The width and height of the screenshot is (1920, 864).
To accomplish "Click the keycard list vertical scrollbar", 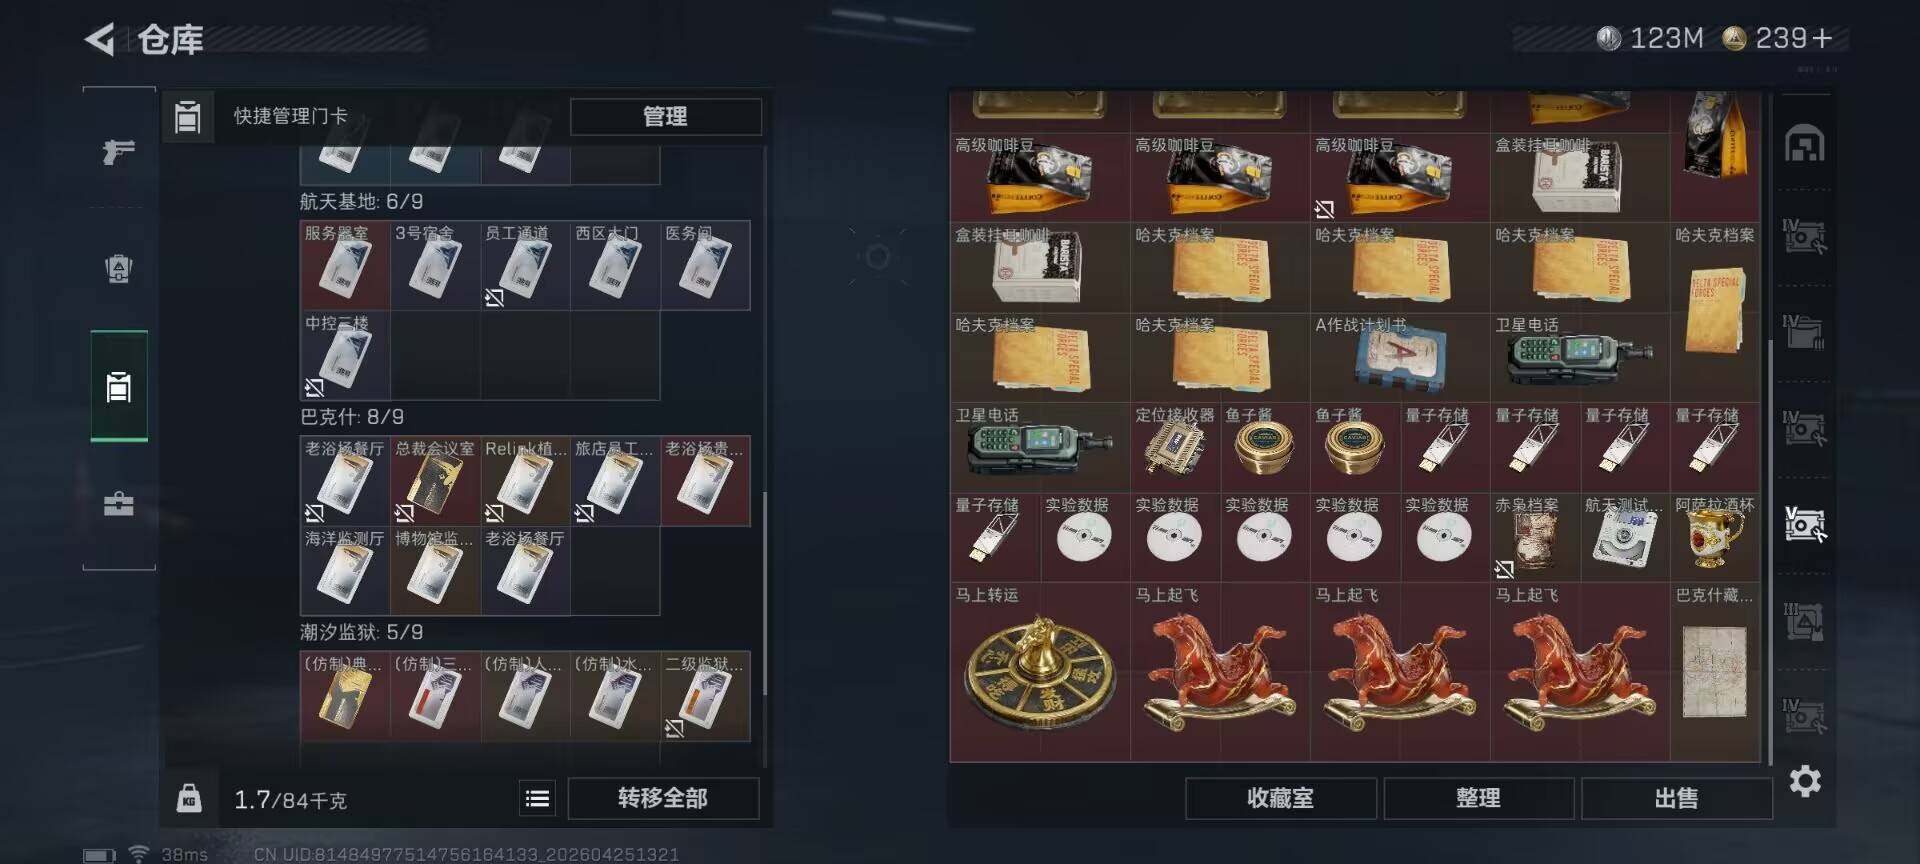I will click(x=765, y=592).
